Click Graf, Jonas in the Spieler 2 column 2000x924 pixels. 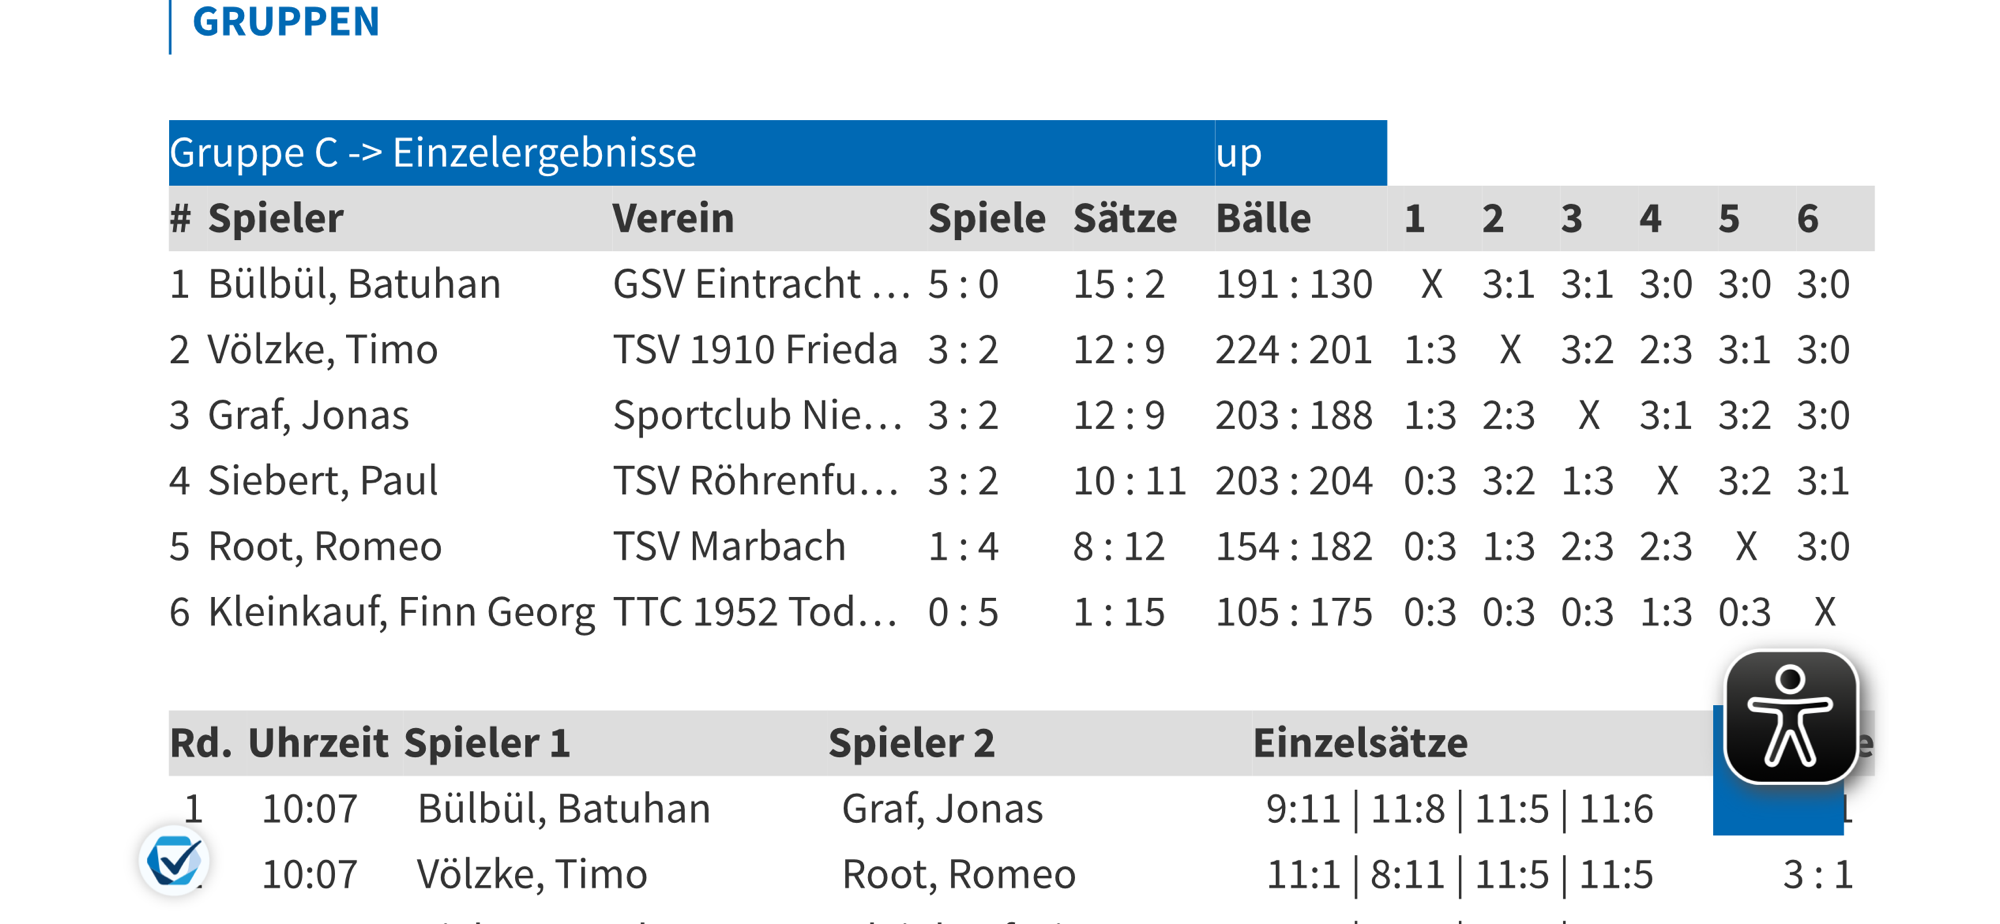pyautogui.click(x=942, y=808)
